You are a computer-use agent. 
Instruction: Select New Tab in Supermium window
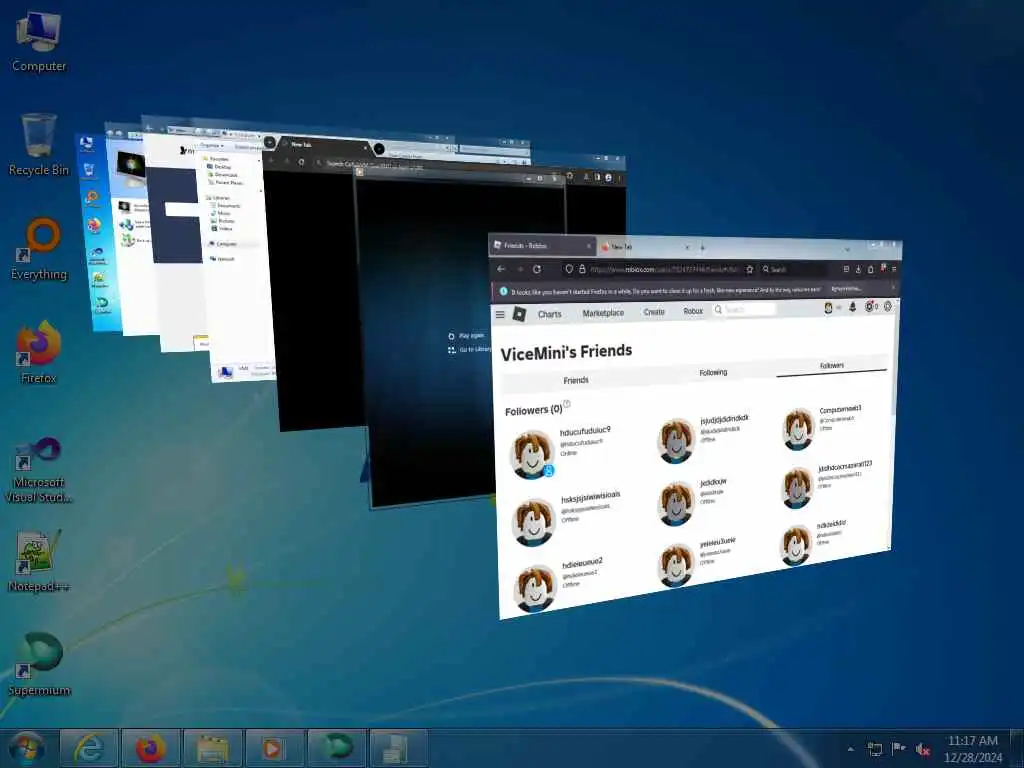[x=323, y=145]
